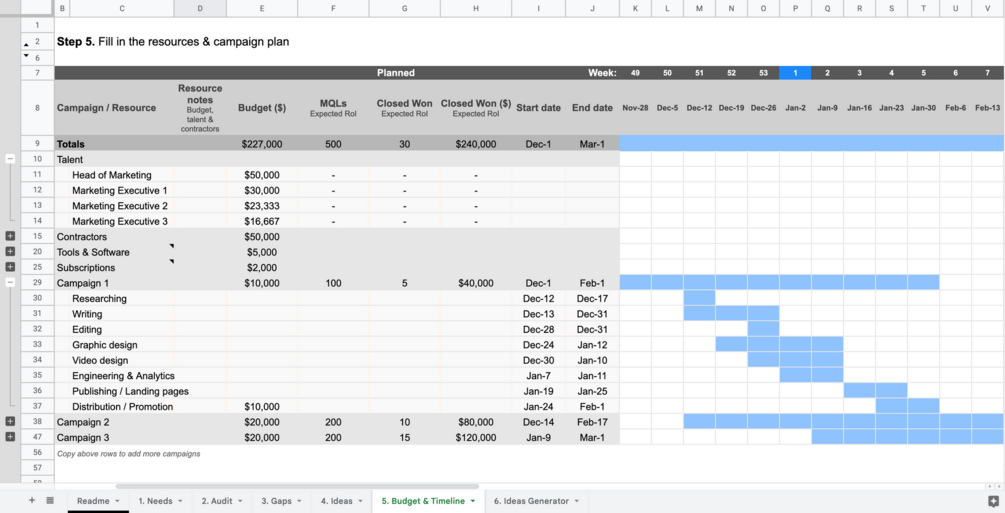The image size is (1005, 513).
Task: Click the Step 5 heading cell
Action: [x=173, y=42]
